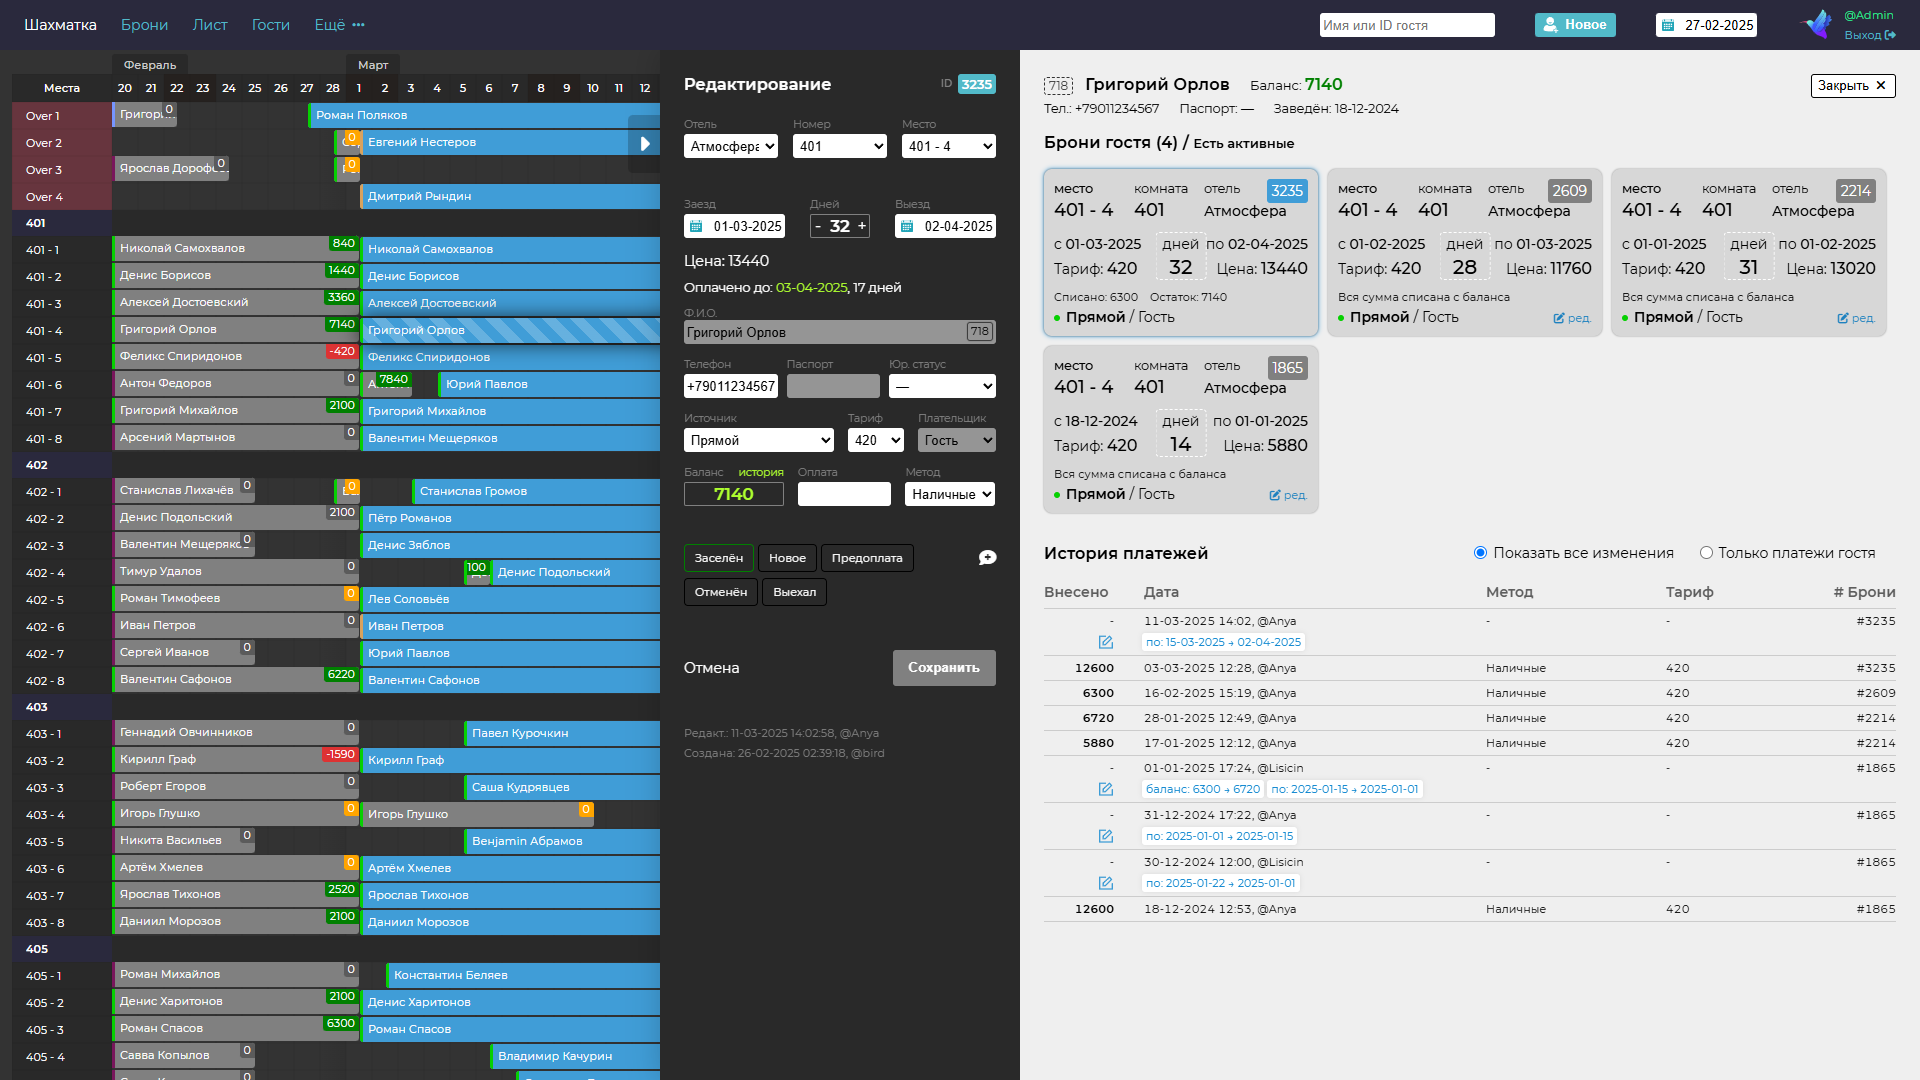Click the Сохранить button

[x=944, y=668]
